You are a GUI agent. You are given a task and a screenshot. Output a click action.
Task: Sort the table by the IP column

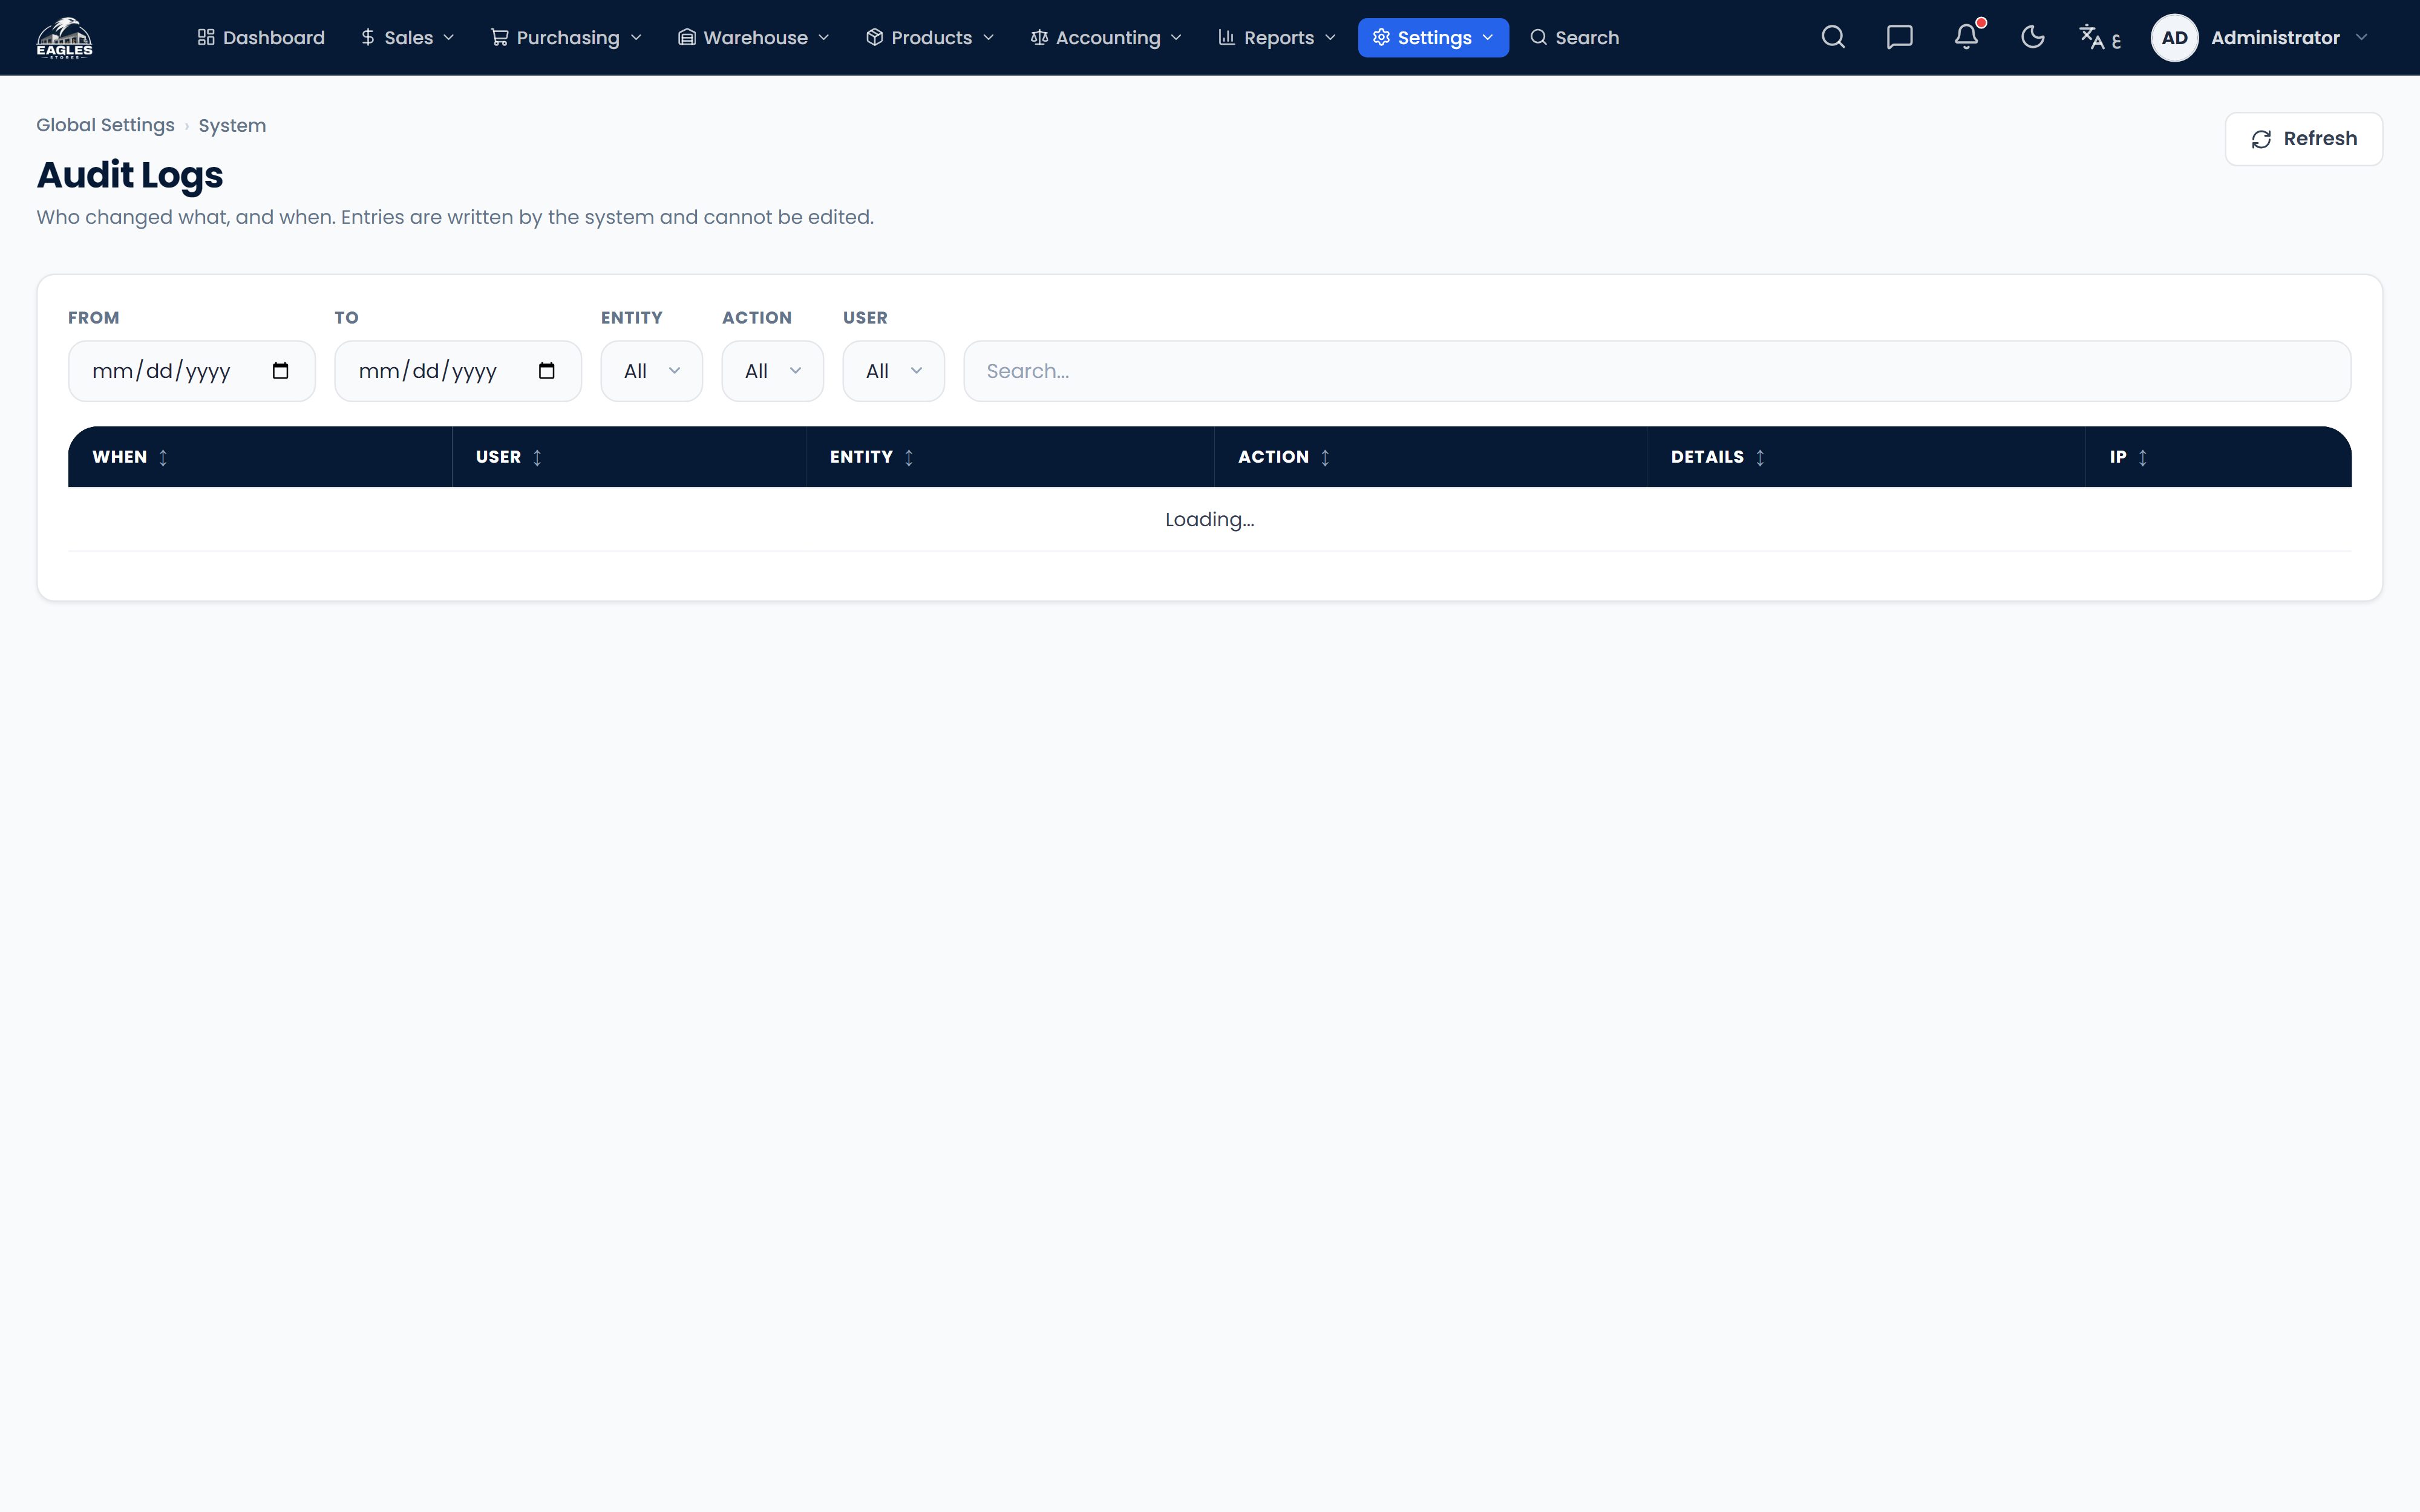coord(2129,457)
